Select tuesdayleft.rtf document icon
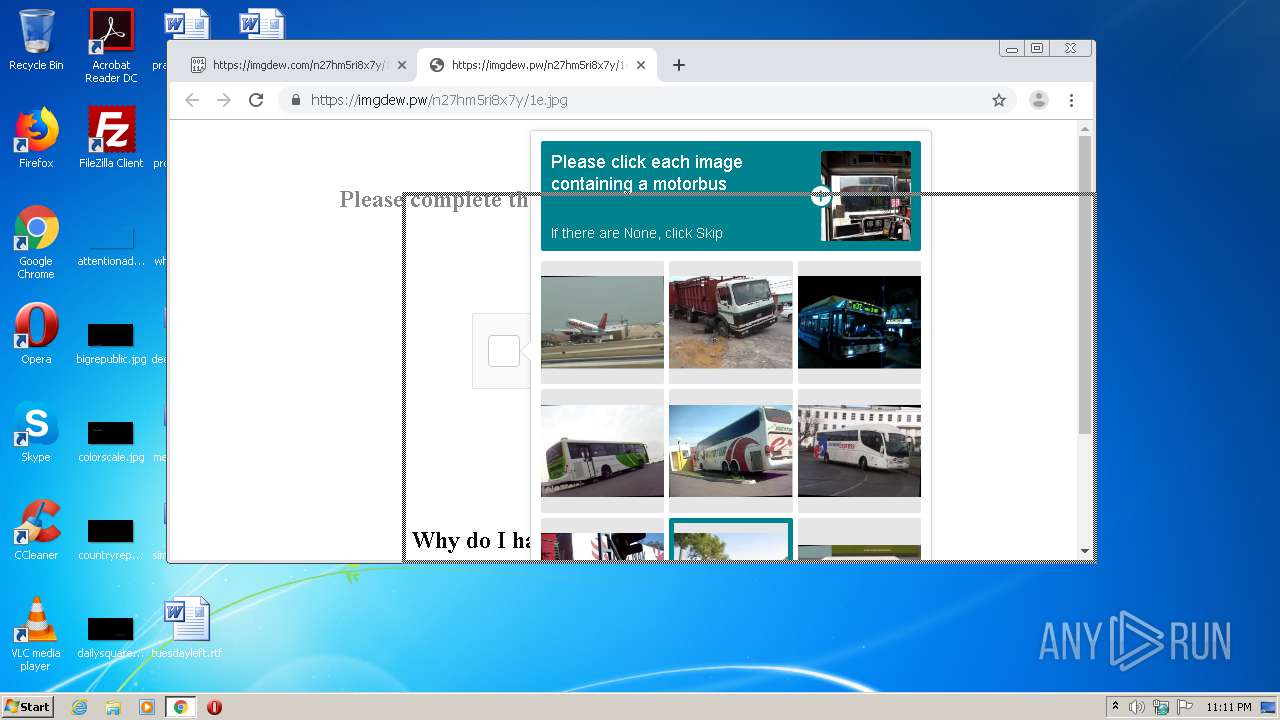Image resolution: width=1280 pixels, height=720 pixels. tap(187, 628)
